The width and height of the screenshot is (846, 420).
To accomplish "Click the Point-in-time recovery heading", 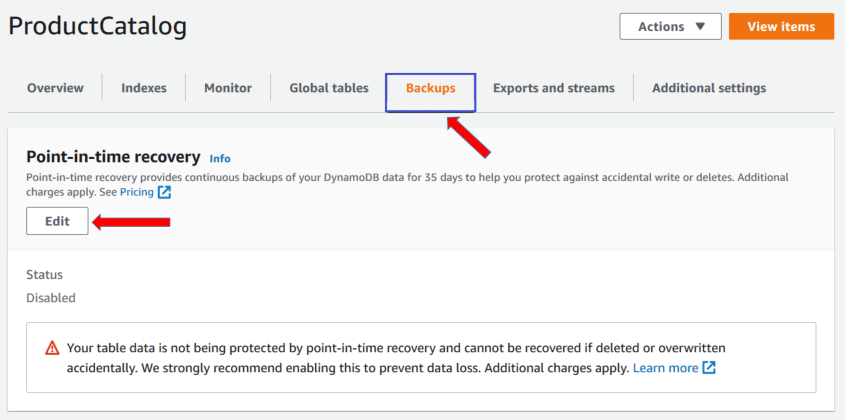I will (113, 157).
